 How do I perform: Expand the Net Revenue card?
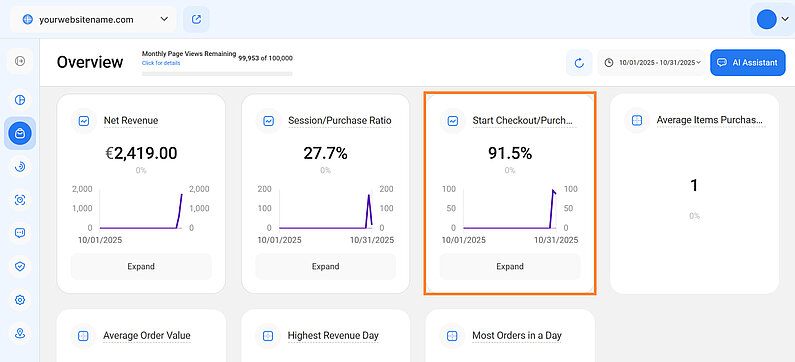point(141,267)
